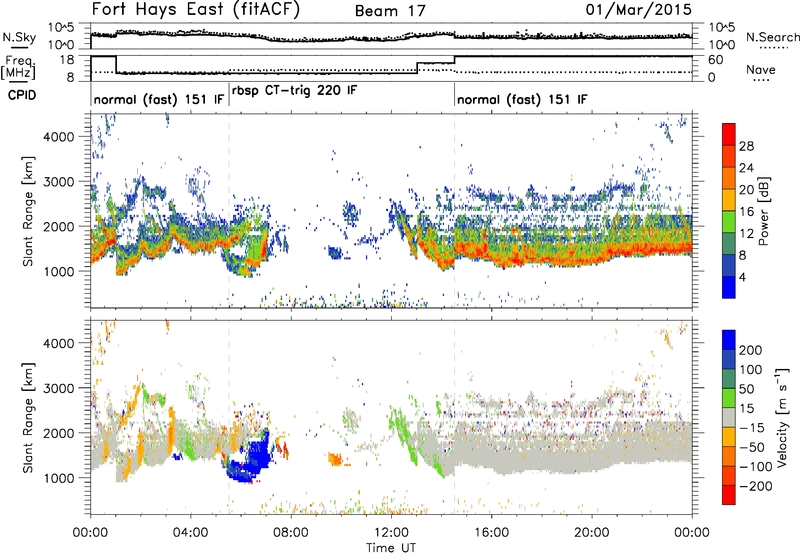This screenshot has width=800, height=554.
Task: Click the '20:00' time tick label
Action: [591, 533]
